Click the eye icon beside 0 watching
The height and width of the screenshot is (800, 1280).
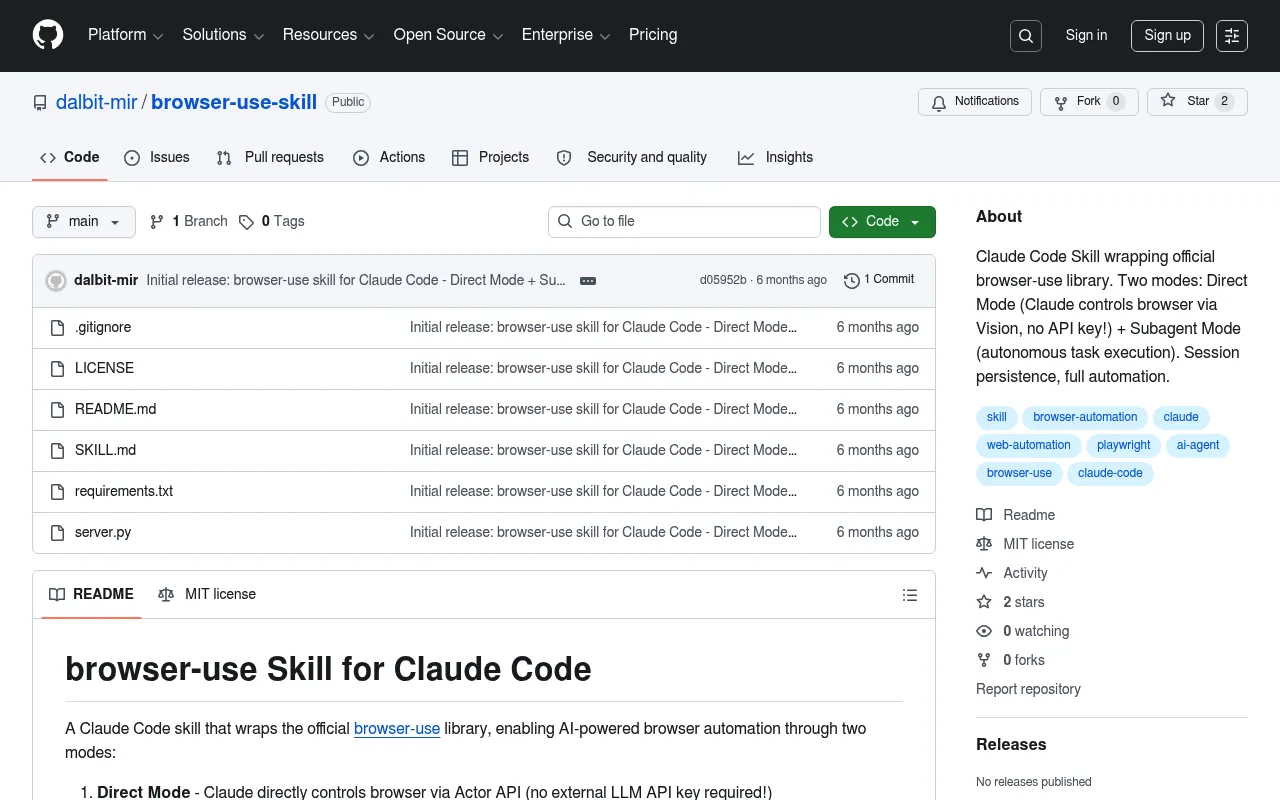984,631
